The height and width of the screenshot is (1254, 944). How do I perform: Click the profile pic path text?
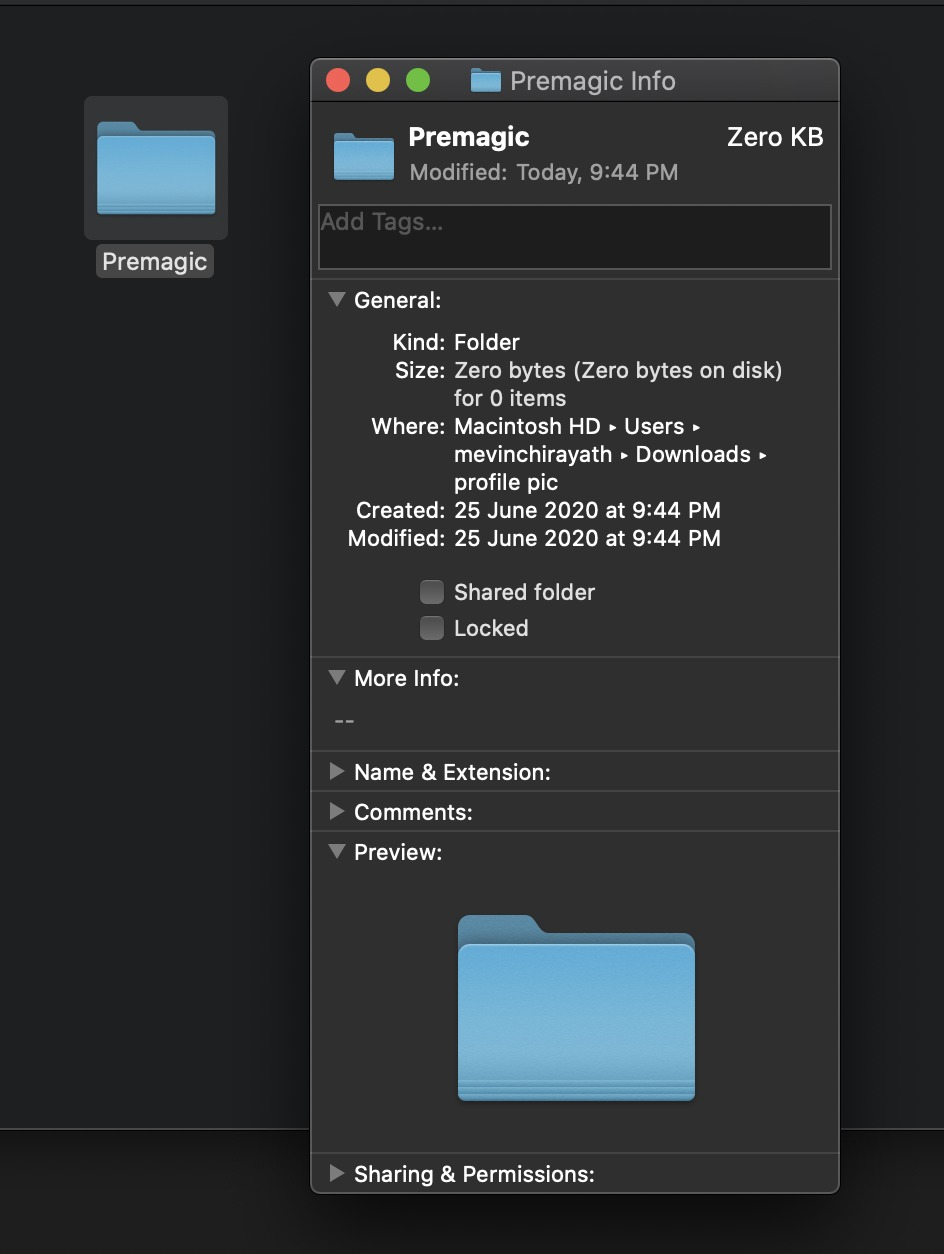(x=506, y=482)
